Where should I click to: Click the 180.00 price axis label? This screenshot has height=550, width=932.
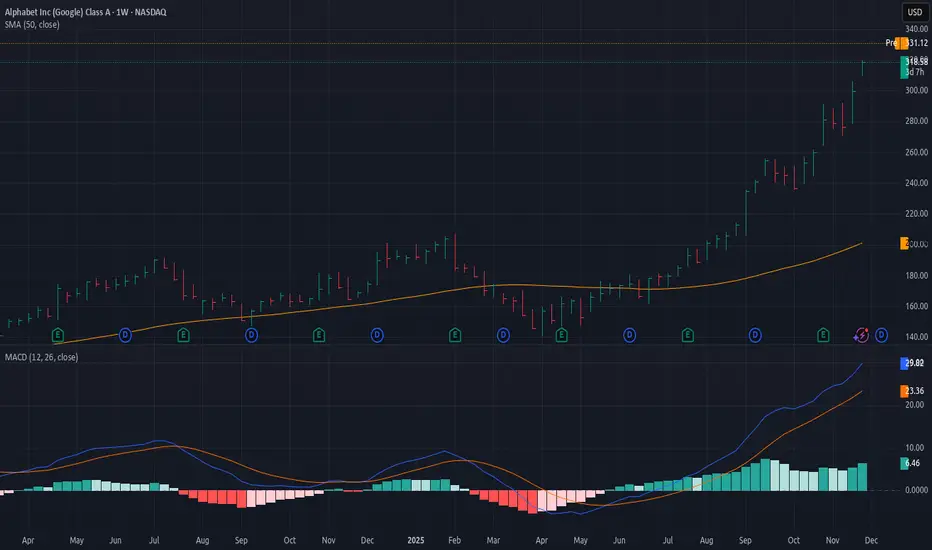[x=916, y=275]
